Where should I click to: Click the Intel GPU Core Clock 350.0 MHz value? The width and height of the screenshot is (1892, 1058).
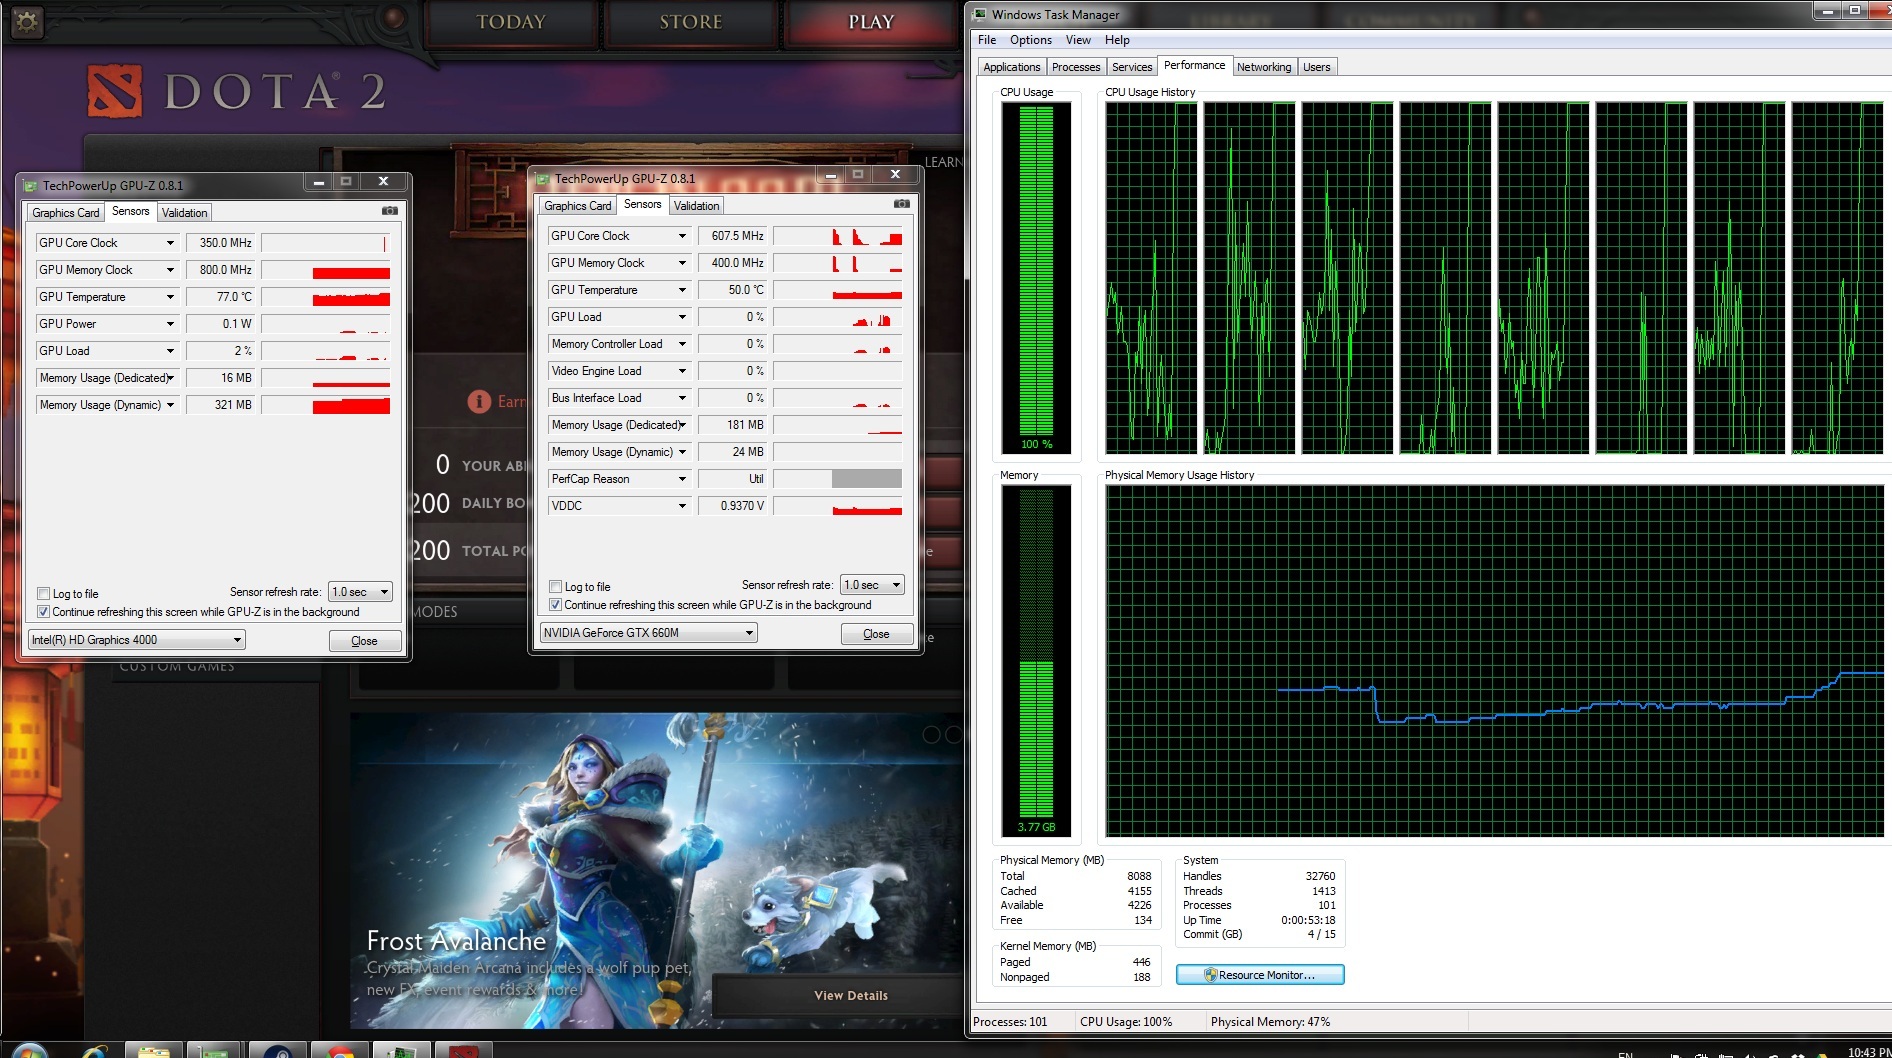pos(221,243)
